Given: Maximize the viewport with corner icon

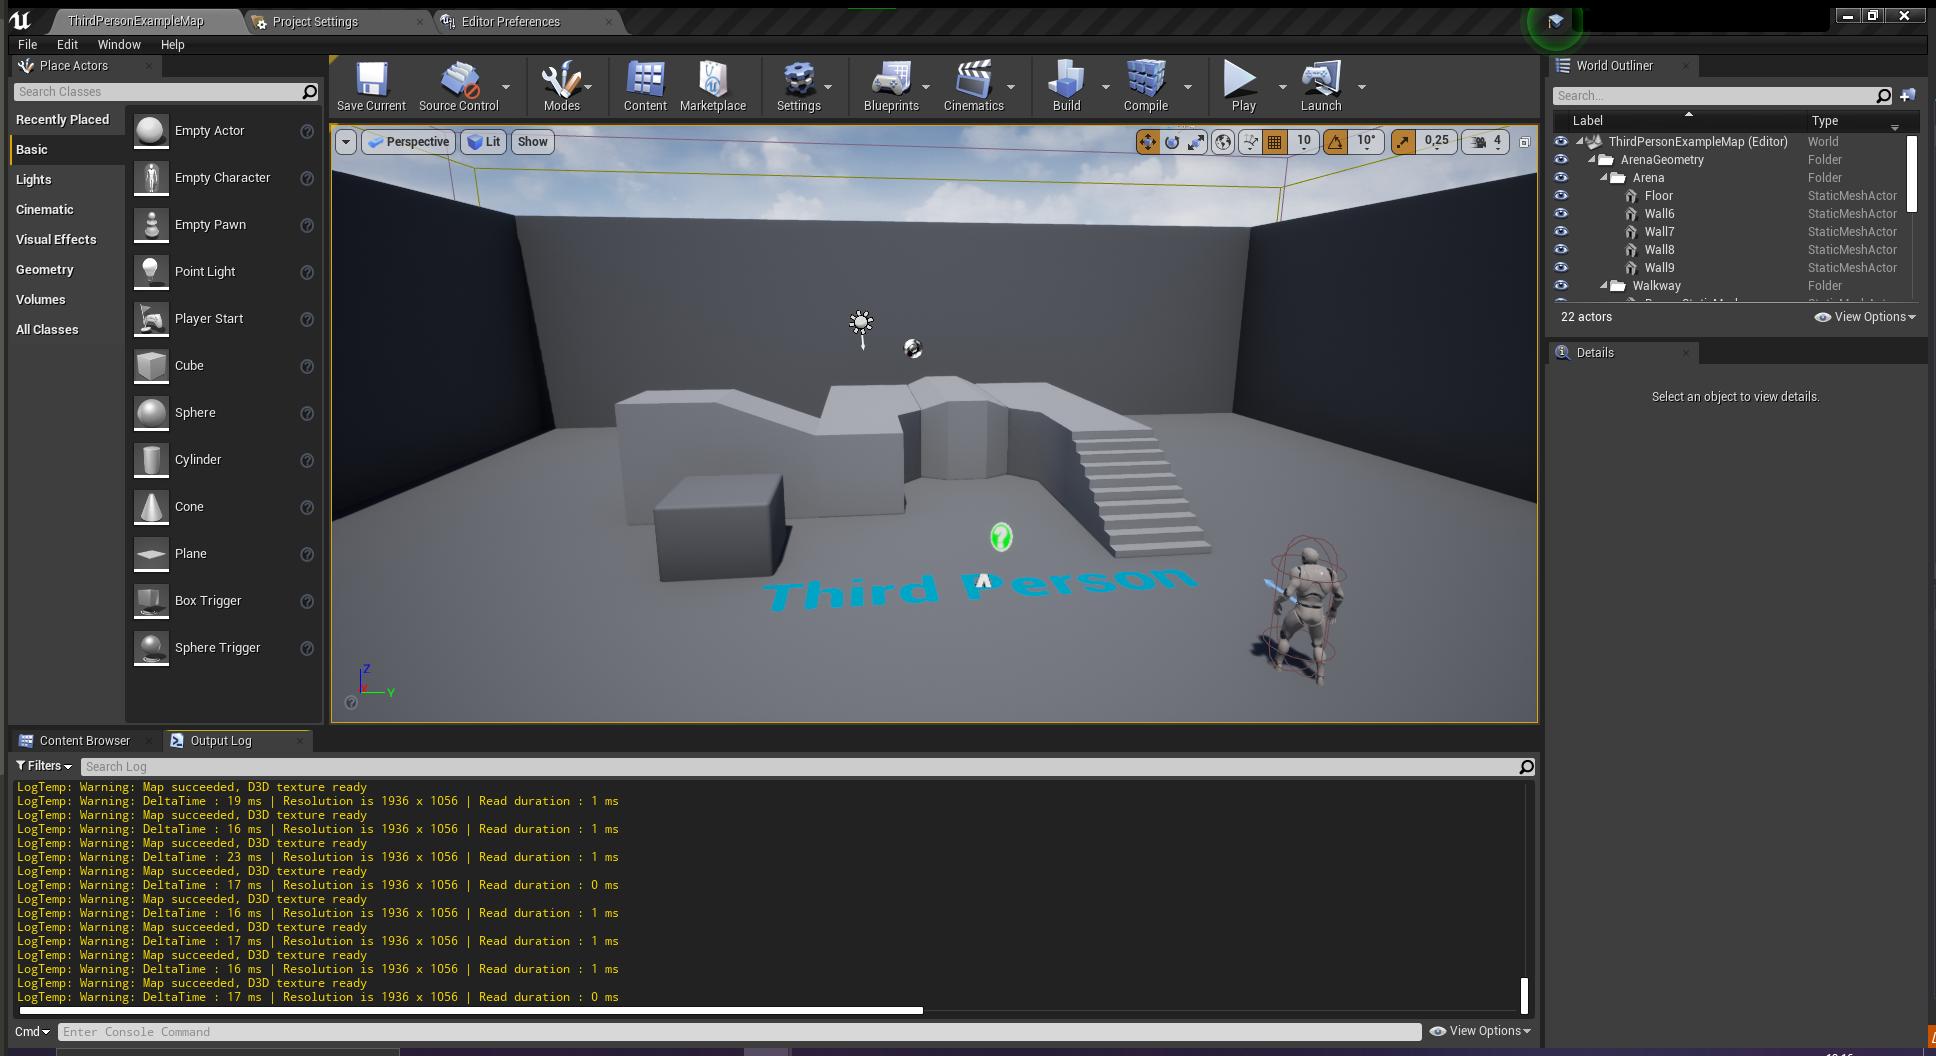Looking at the screenshot, I should 1524,142.
